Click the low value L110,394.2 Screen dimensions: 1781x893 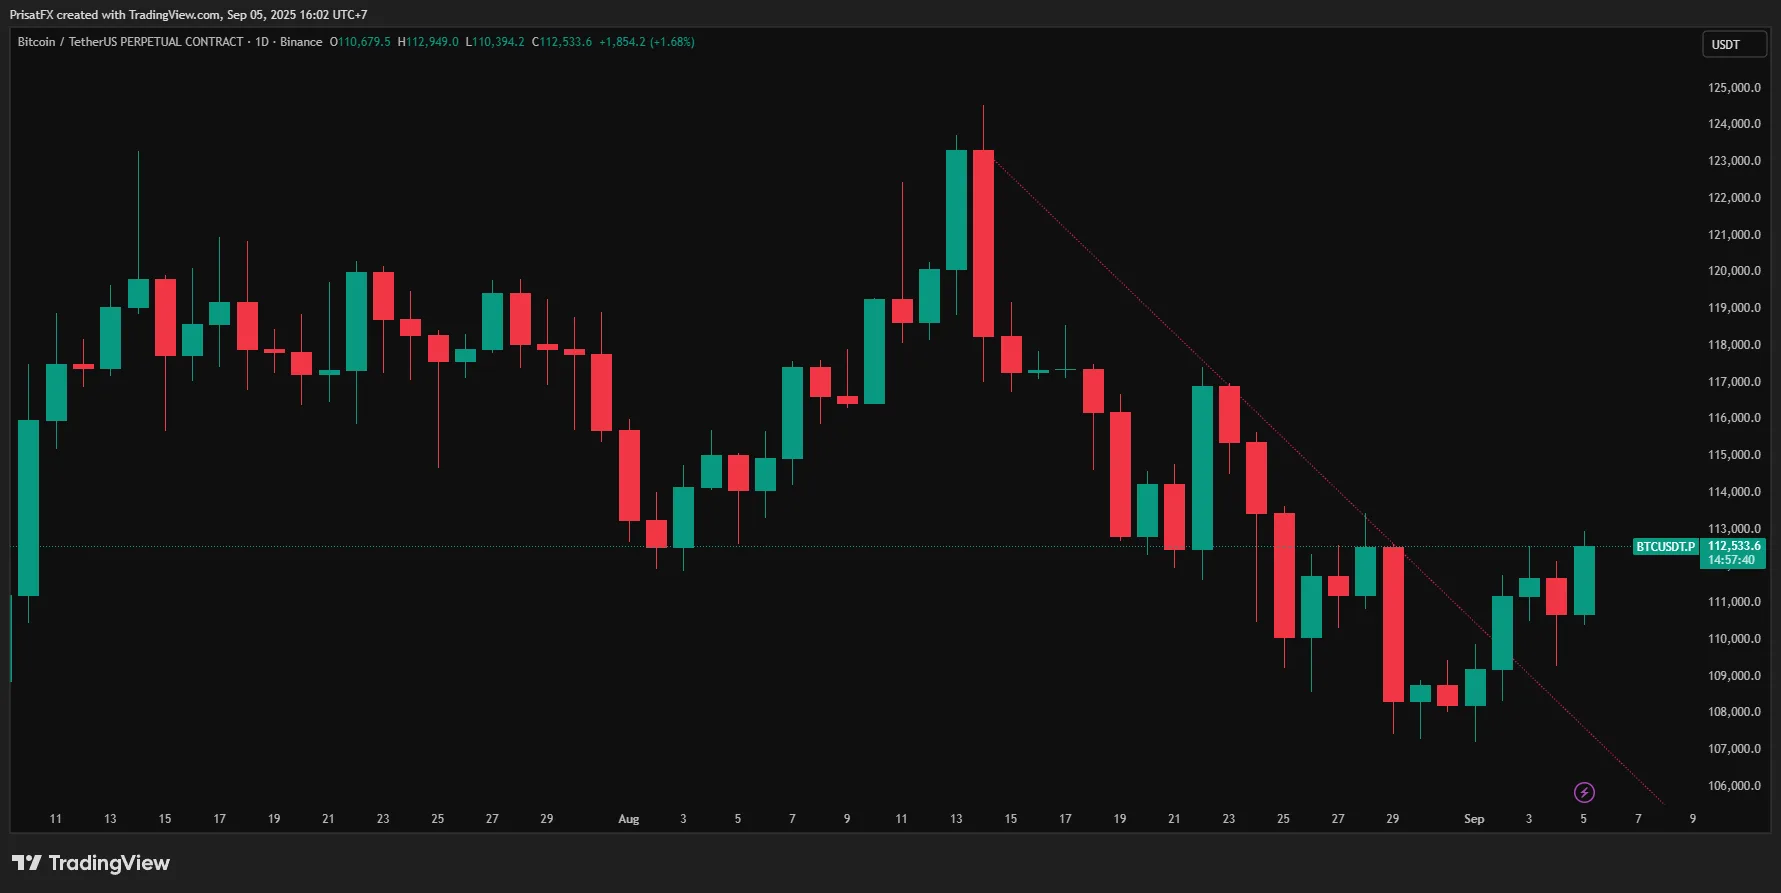495,42
